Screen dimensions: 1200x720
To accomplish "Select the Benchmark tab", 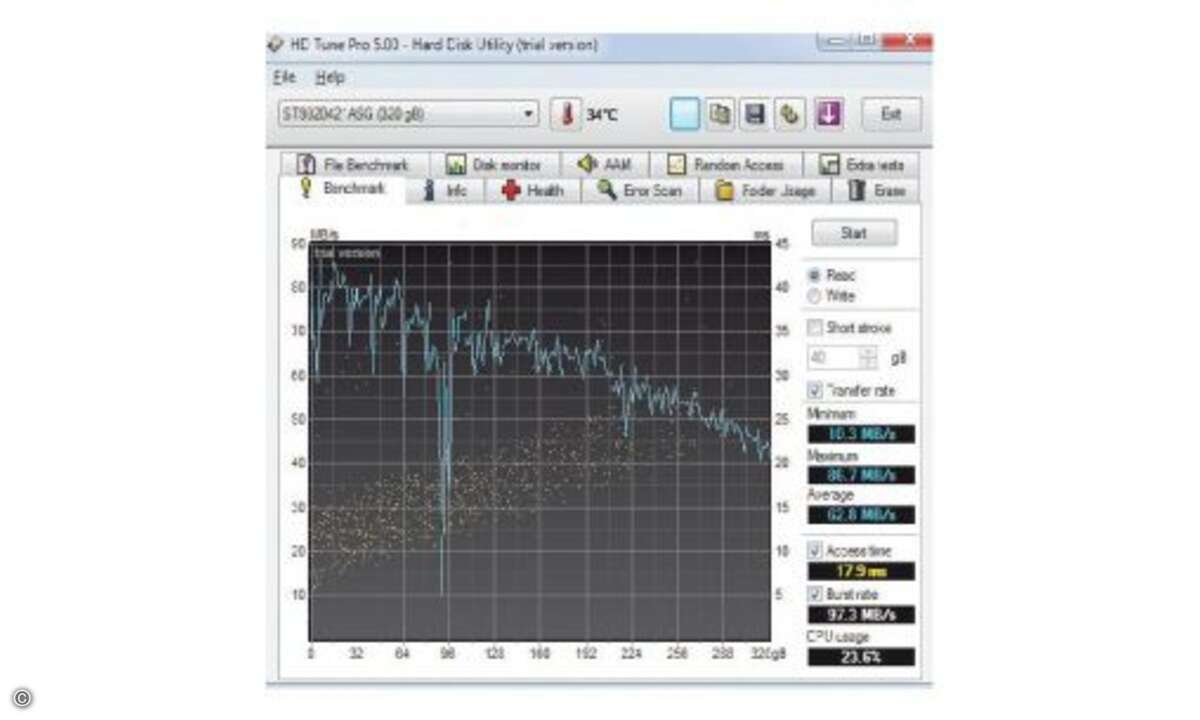I will coord(343,189).
